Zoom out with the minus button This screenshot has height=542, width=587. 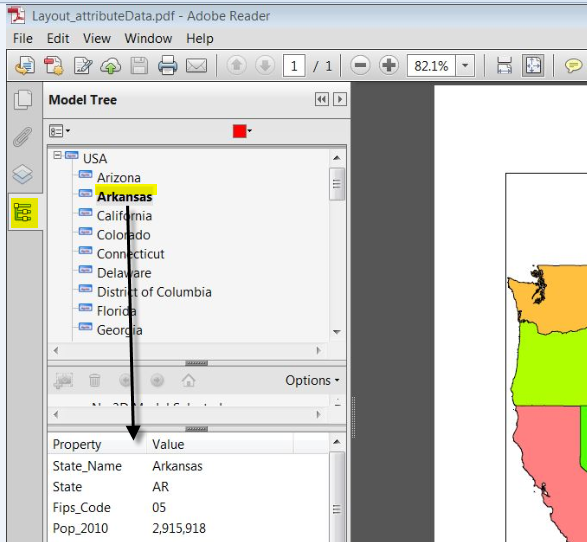[x=360, y=66]
